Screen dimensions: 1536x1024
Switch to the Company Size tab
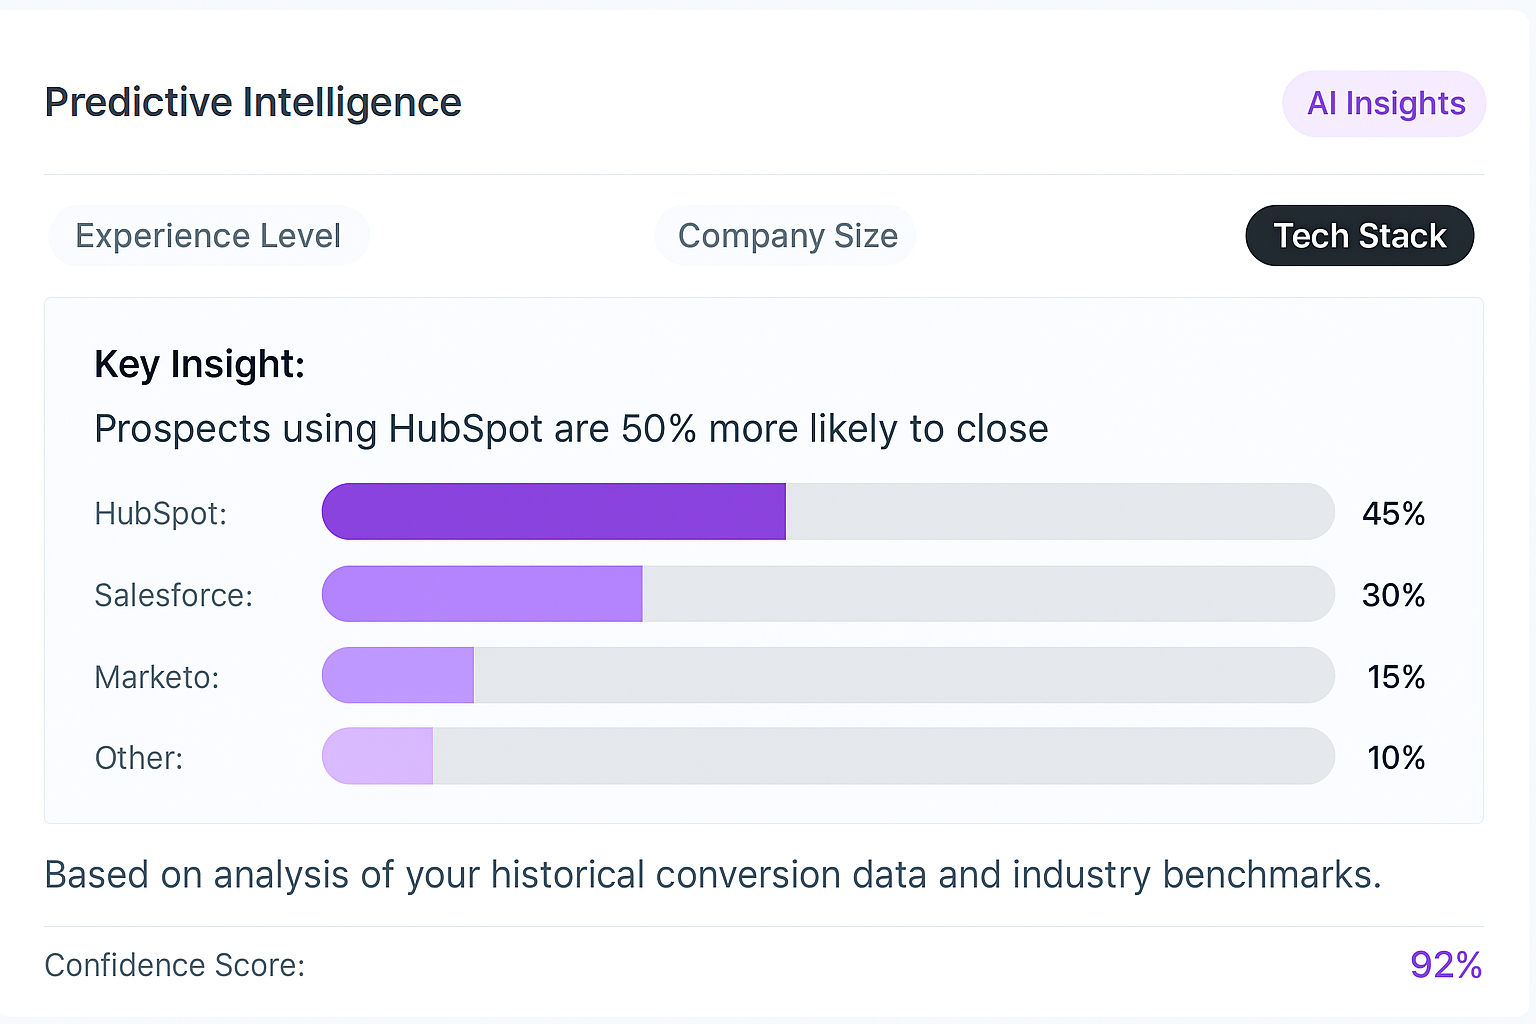[786, 235]
